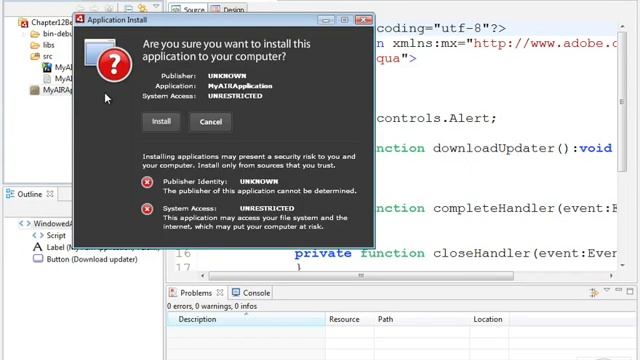Click the 'private' keyword on line 16
This screenshot has height=360, width=640.
323,253
